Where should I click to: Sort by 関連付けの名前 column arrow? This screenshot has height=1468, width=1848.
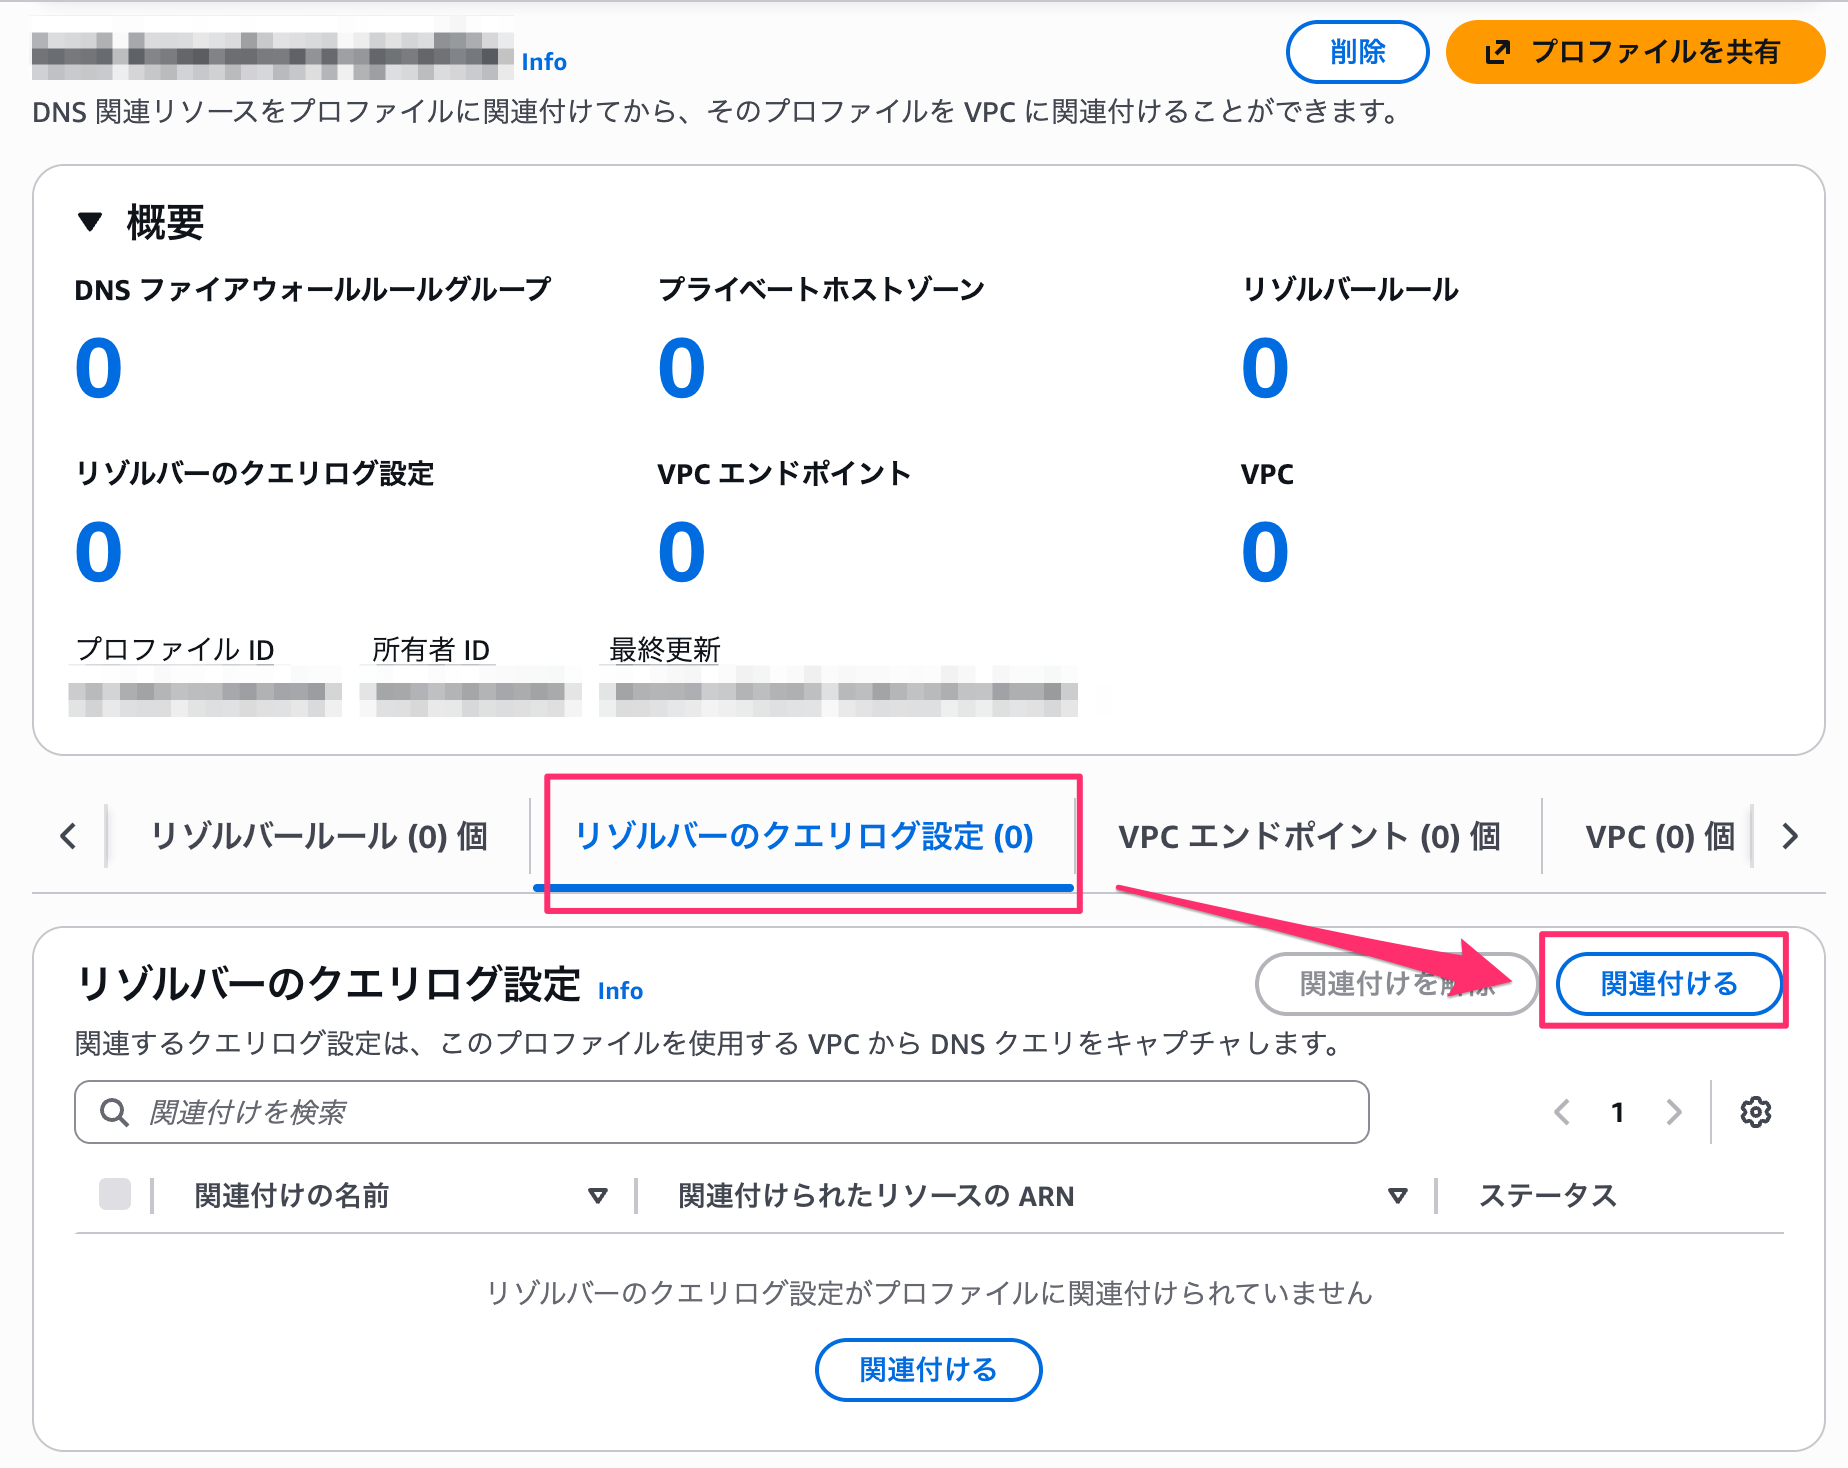598,1196
